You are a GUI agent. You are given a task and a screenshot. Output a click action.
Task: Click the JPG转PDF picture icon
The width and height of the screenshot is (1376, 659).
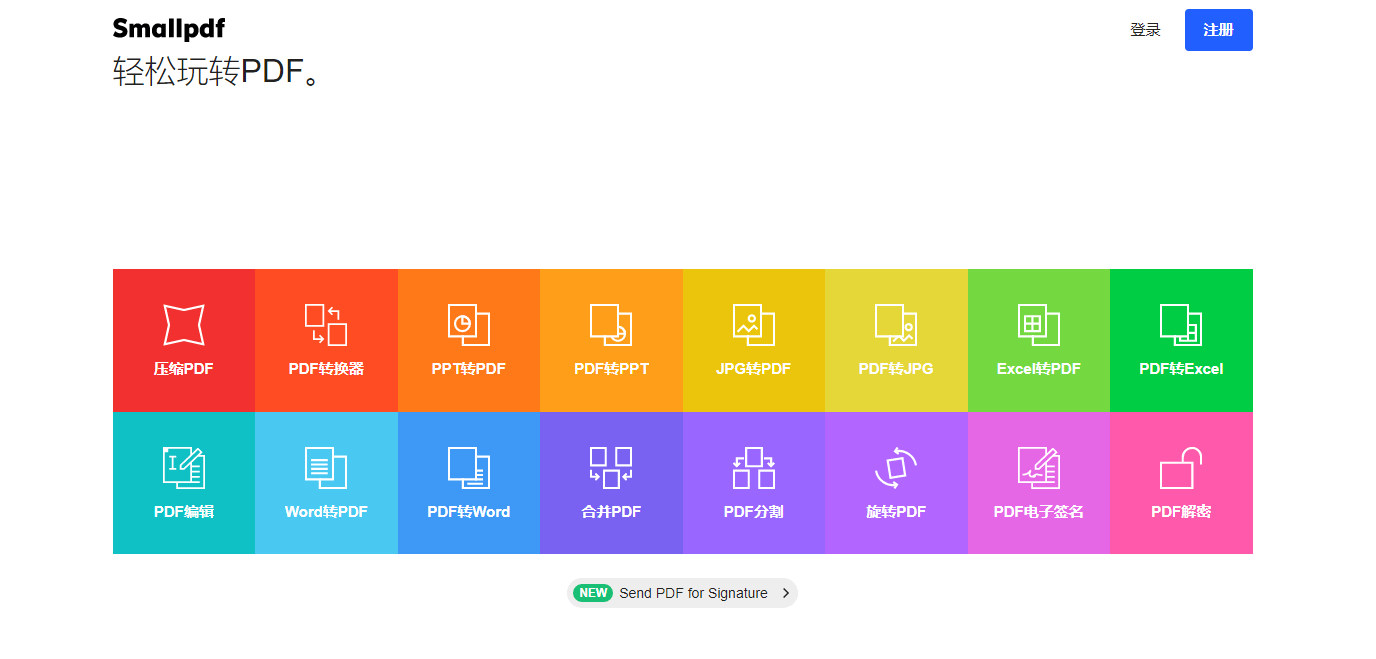753,325
